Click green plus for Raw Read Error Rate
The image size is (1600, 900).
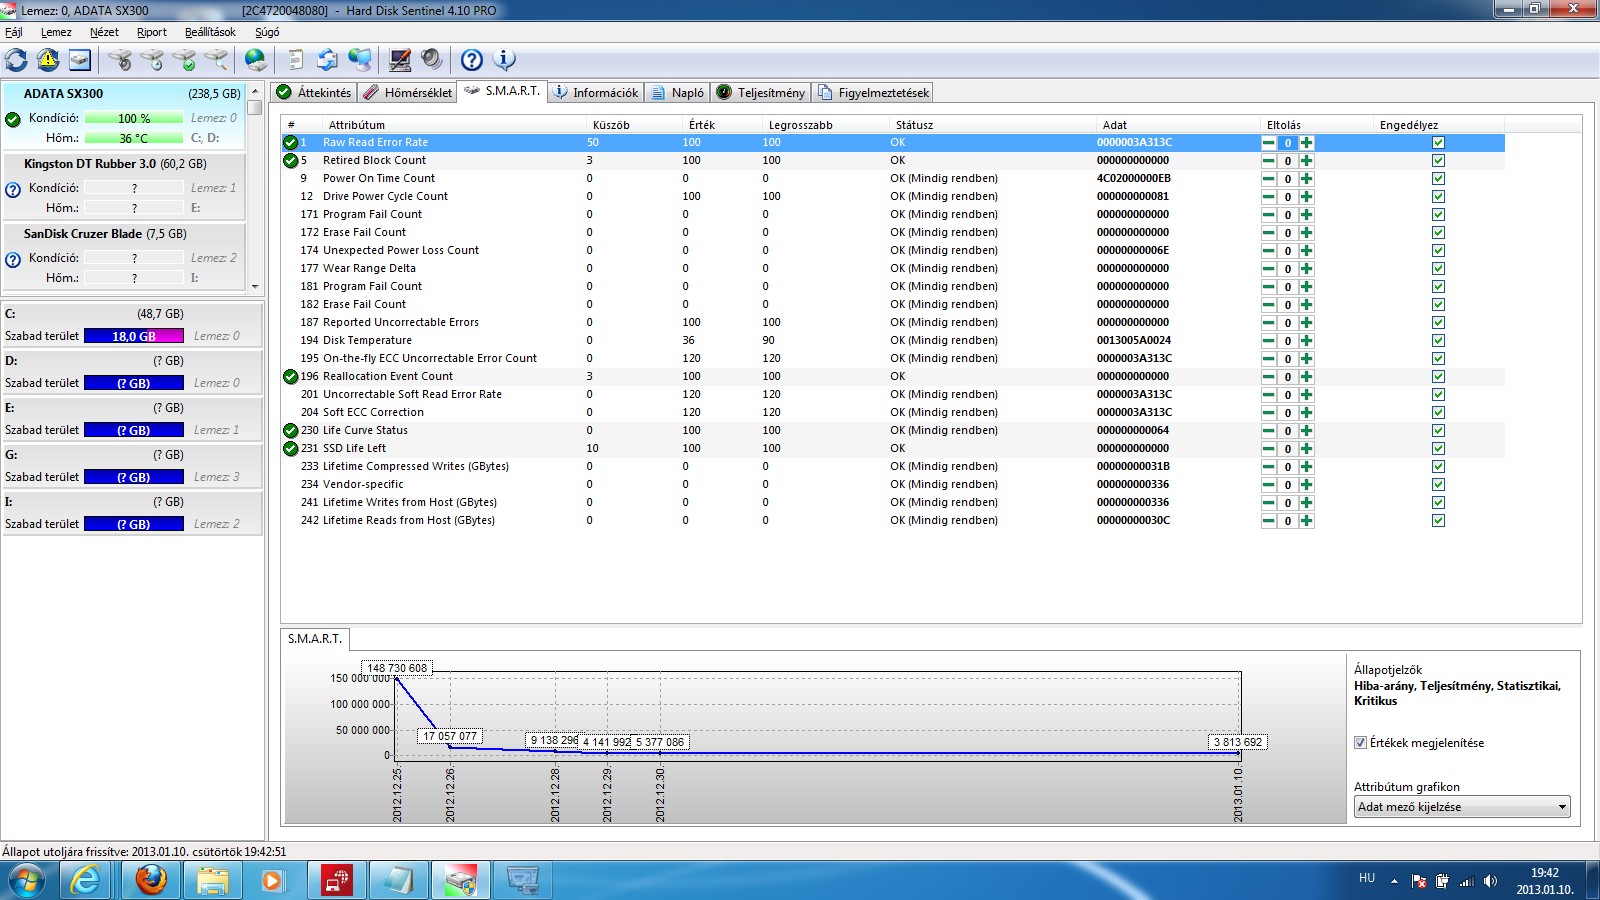(1306, 143)
